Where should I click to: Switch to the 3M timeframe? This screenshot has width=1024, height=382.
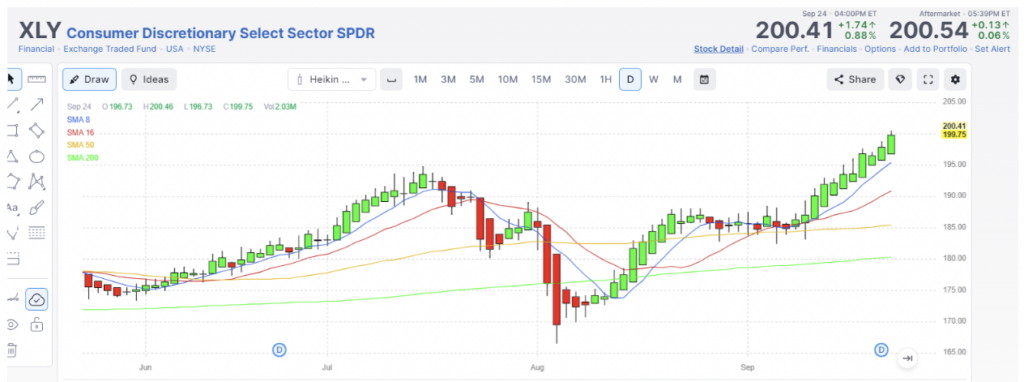(x=448, y=80)
